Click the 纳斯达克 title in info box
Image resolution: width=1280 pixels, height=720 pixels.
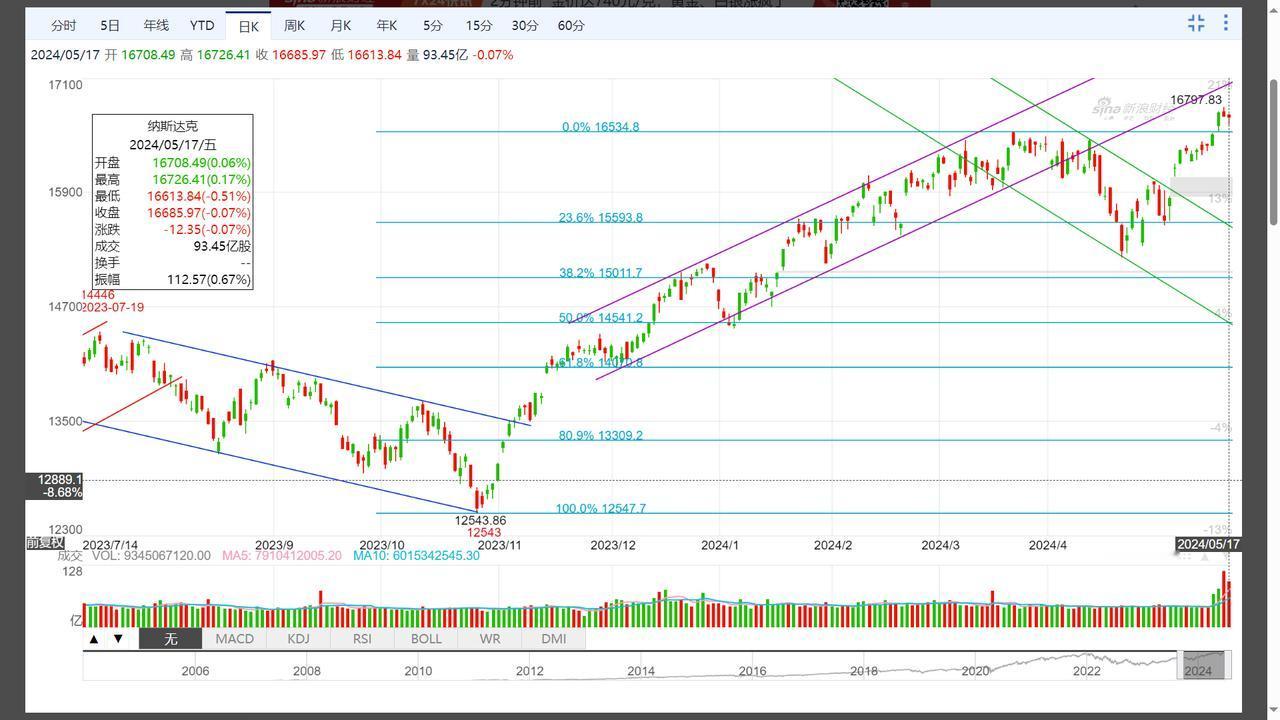pyautogui.click(x=173, y=126)
